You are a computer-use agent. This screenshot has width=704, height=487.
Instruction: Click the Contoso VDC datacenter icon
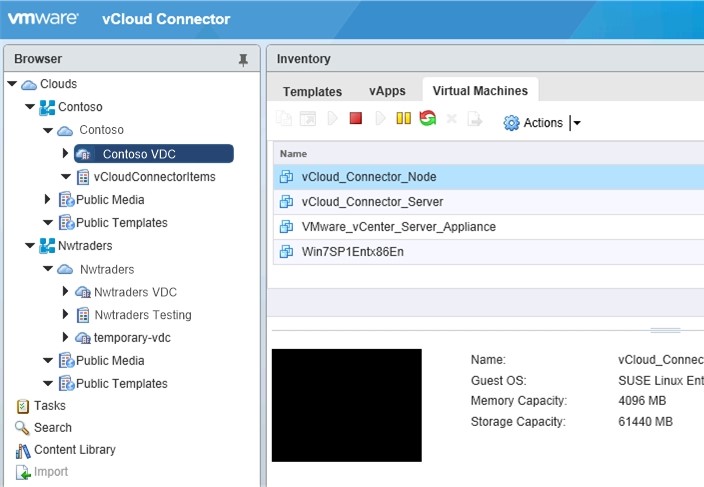[83, 154]
